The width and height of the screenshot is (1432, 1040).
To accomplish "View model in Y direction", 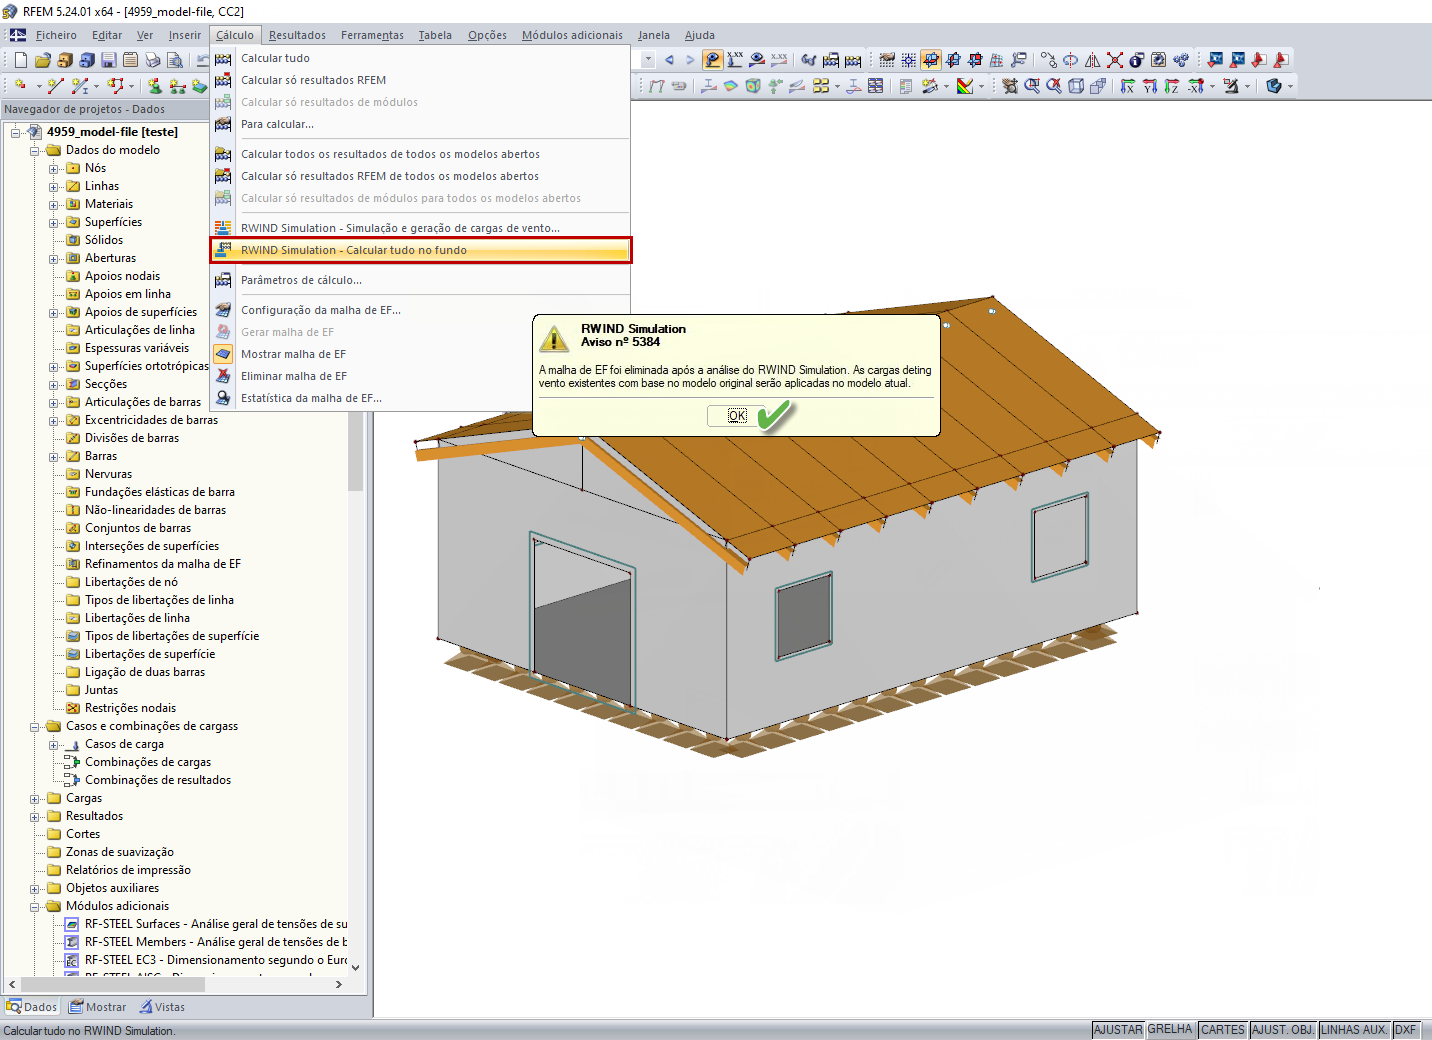I will (x=1150, y=86).
